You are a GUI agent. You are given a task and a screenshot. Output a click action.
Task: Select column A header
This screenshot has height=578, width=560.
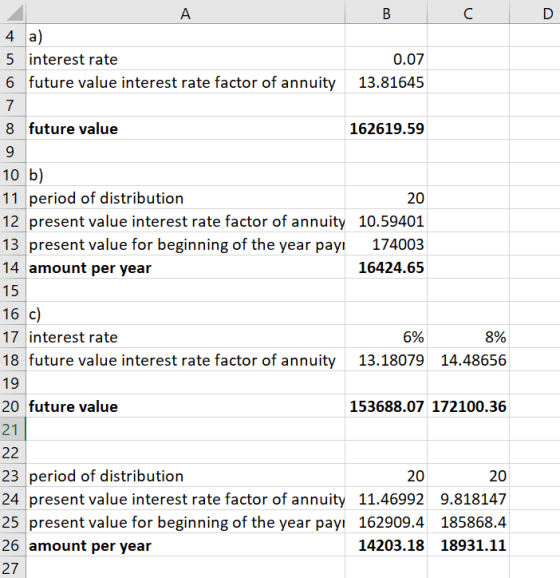(x=185, y=14)
